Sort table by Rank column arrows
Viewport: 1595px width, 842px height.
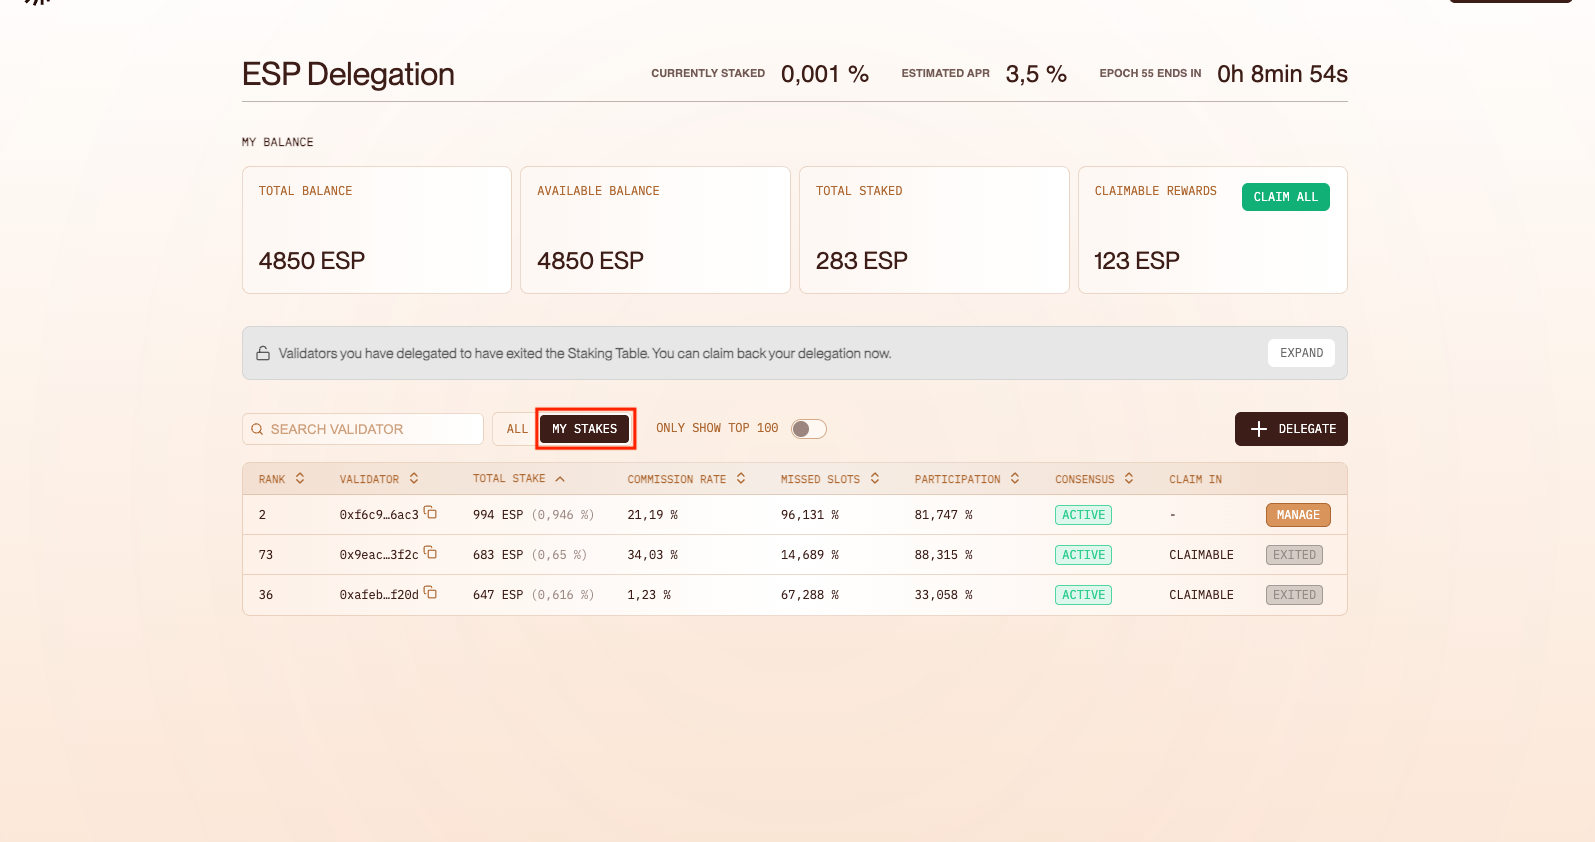point(300,479)
